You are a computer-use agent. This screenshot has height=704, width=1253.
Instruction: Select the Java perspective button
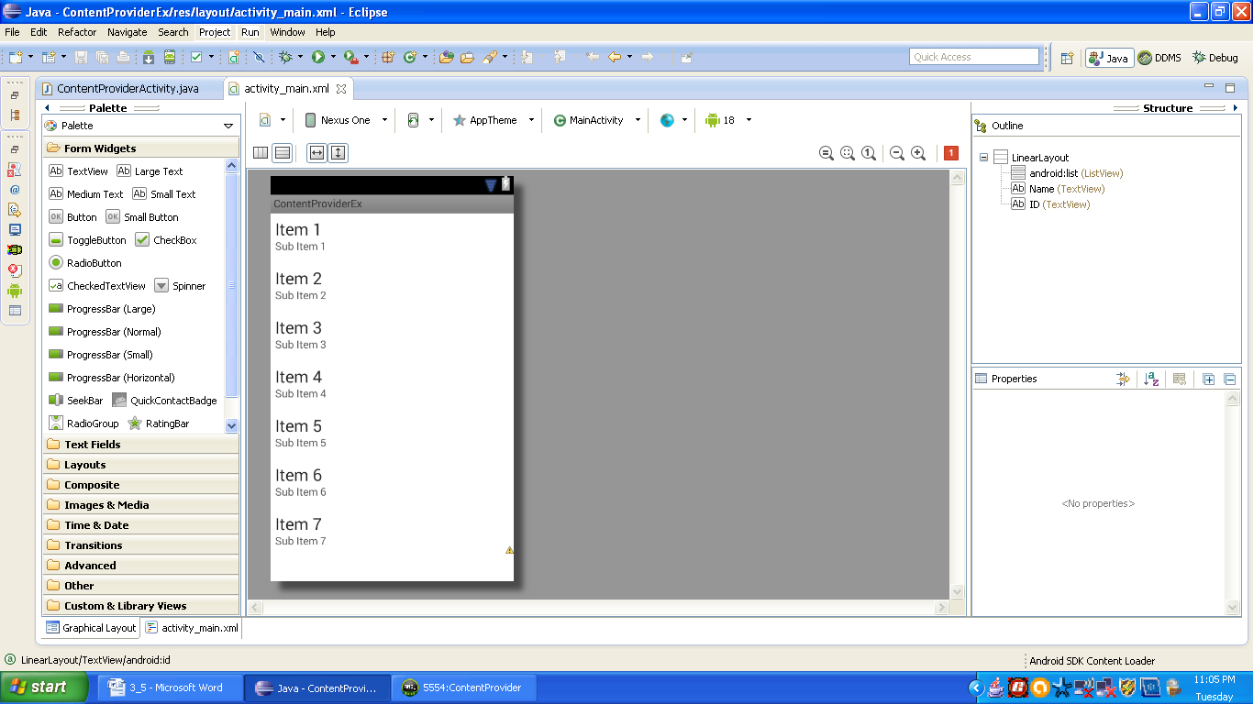click(x=1109, y=58)
